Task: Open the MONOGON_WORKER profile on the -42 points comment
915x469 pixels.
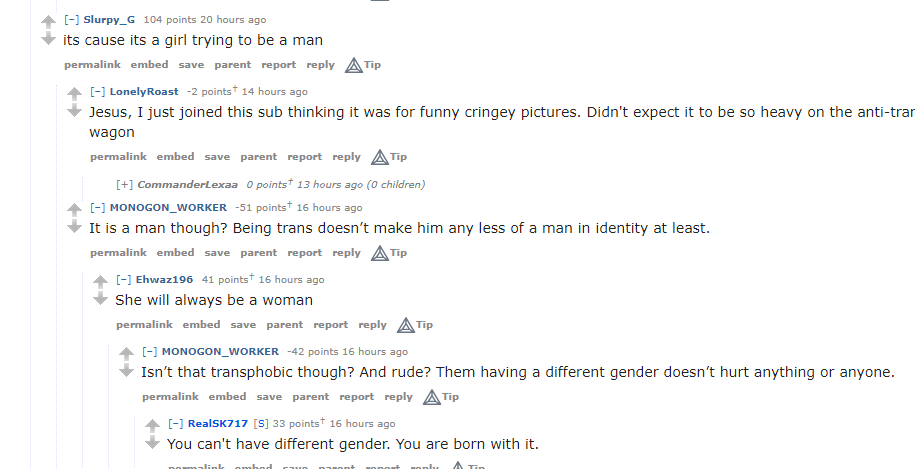Action: point(220,351)
